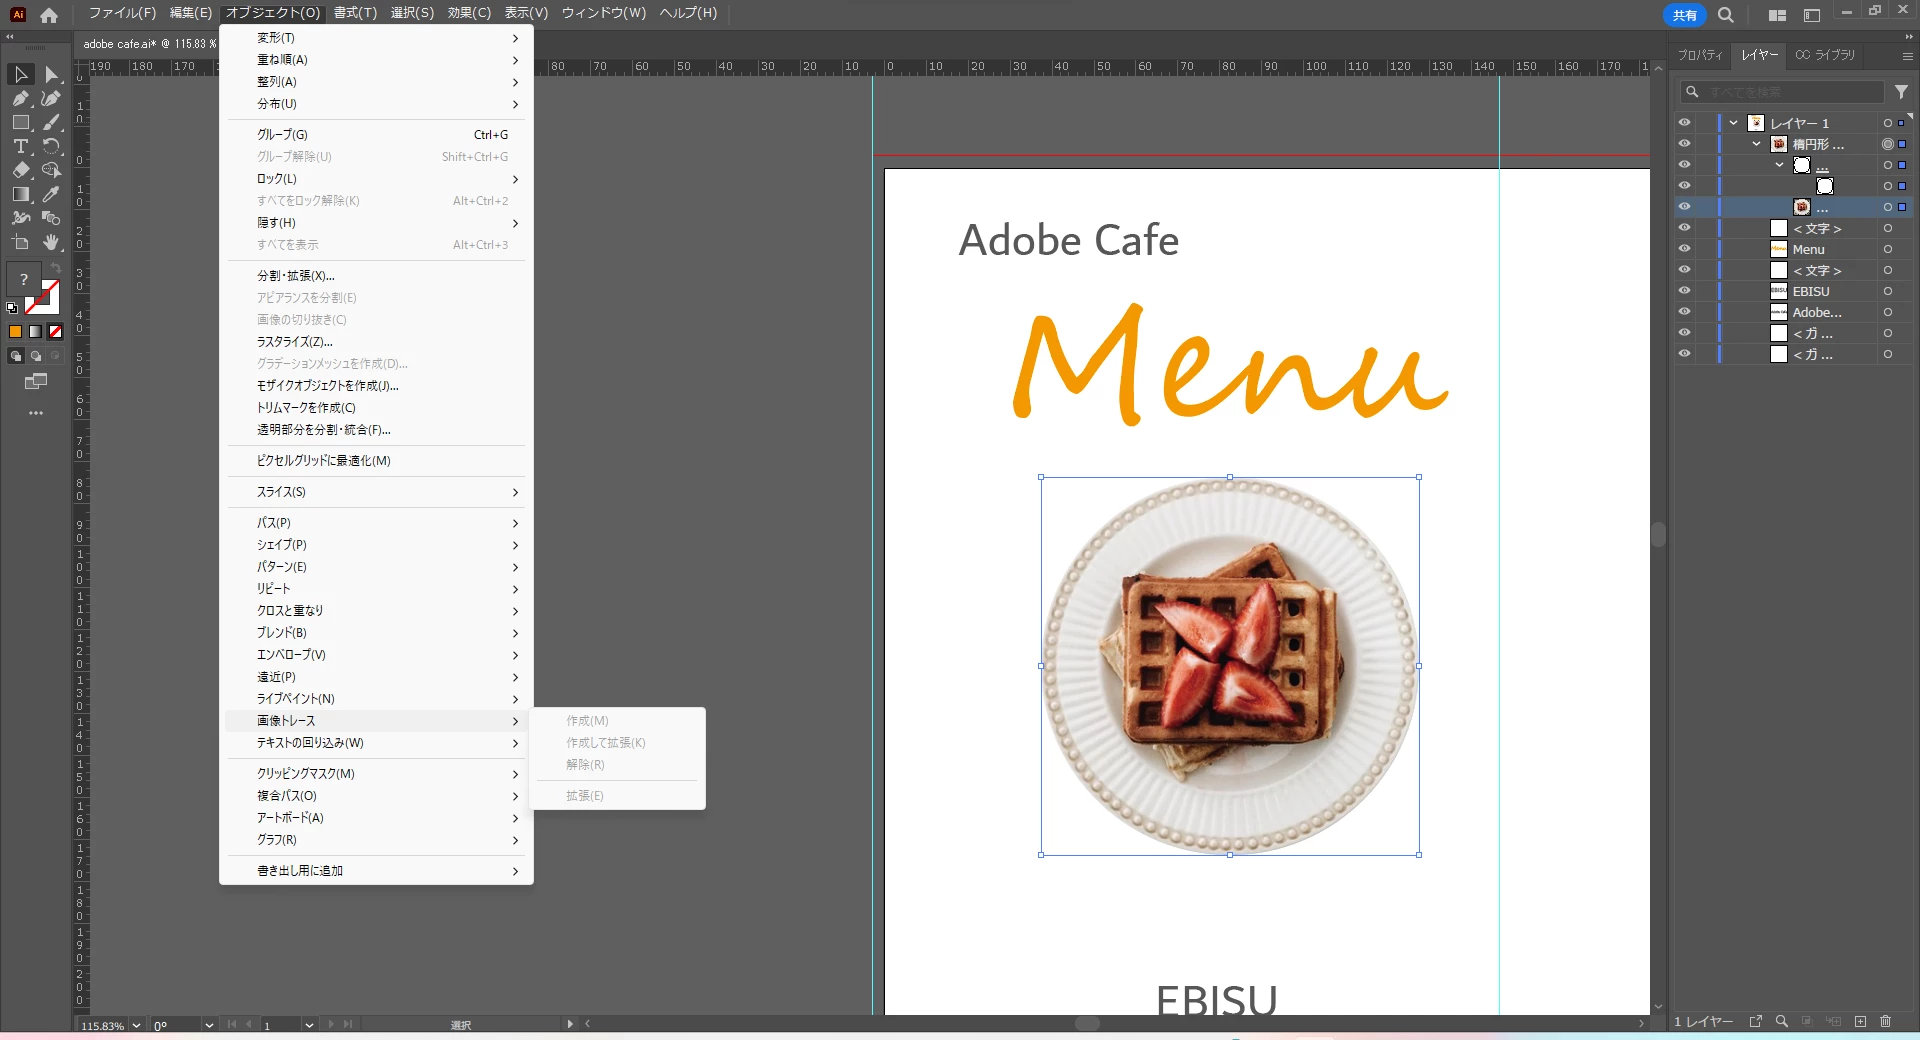This screenshot has width=1920, height=1040.
Task: Select the Rotate tool
Action: [51, 147]
